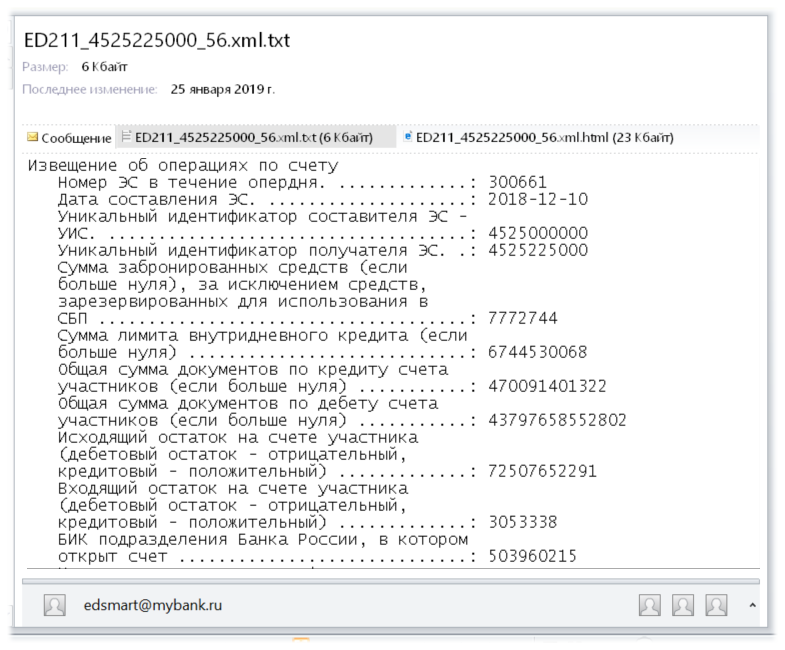Image resolution: width=785 pixels, height=650 pixels.
Task: Click the divider bar above the sender pane
Action: (390, 579)
